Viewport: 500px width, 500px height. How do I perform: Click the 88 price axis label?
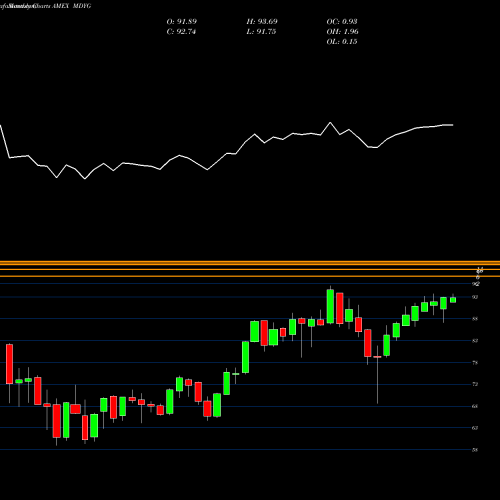coord(475,319)
